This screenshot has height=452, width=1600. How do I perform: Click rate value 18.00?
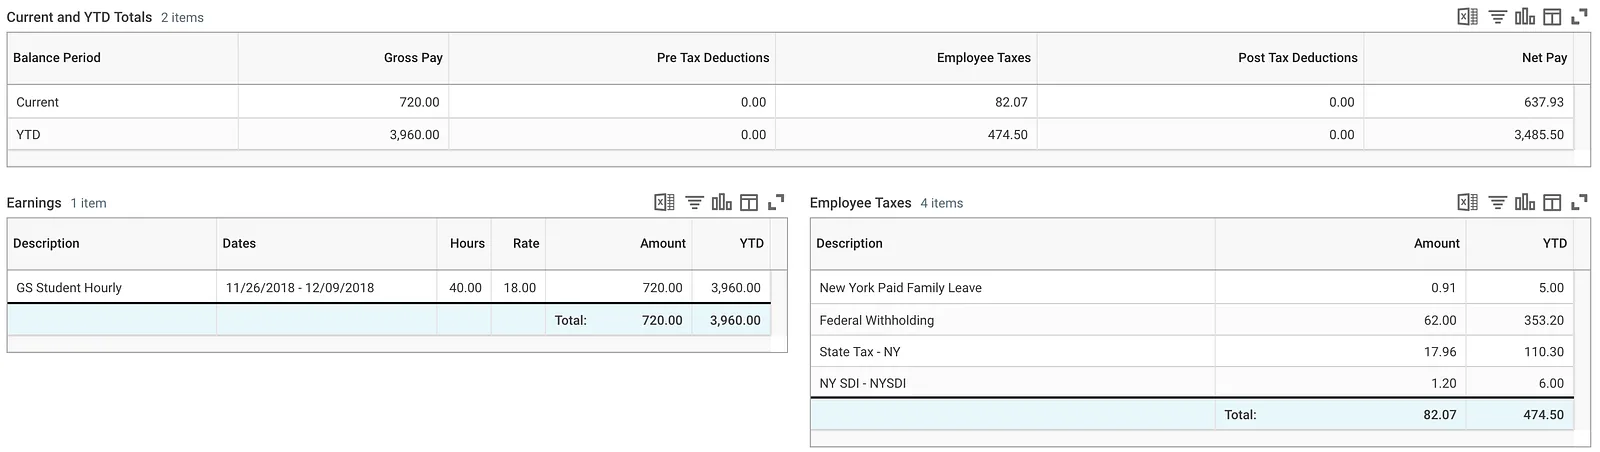coord(520,287)
